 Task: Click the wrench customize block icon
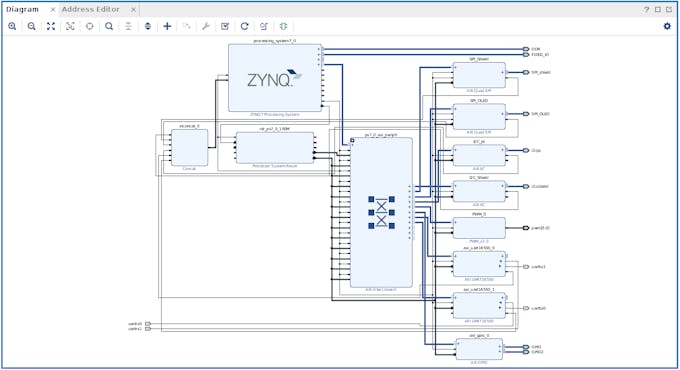[x=206, y=26]
